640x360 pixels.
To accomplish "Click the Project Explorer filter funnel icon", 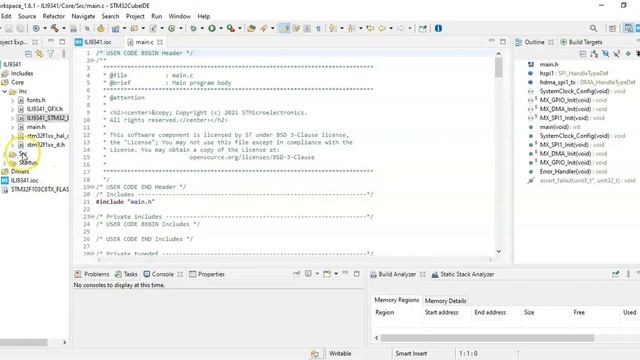I will tap(51, 53).
